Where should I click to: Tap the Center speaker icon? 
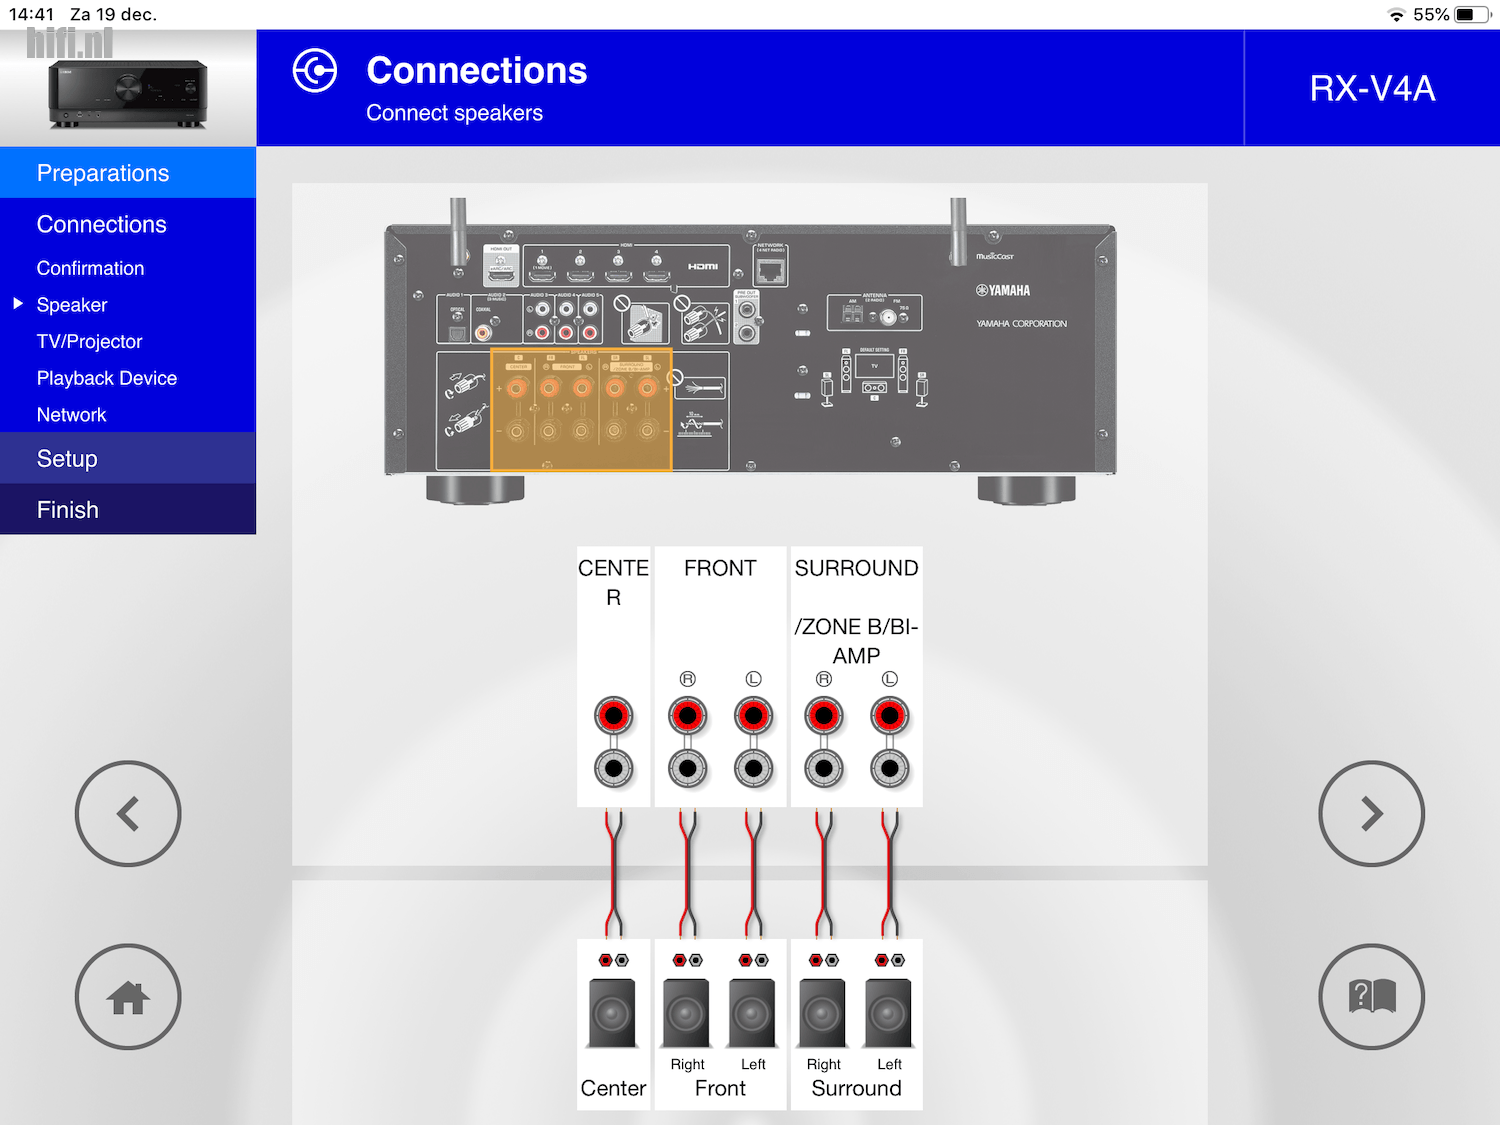pyautogui.click(x=613, y=1013)
